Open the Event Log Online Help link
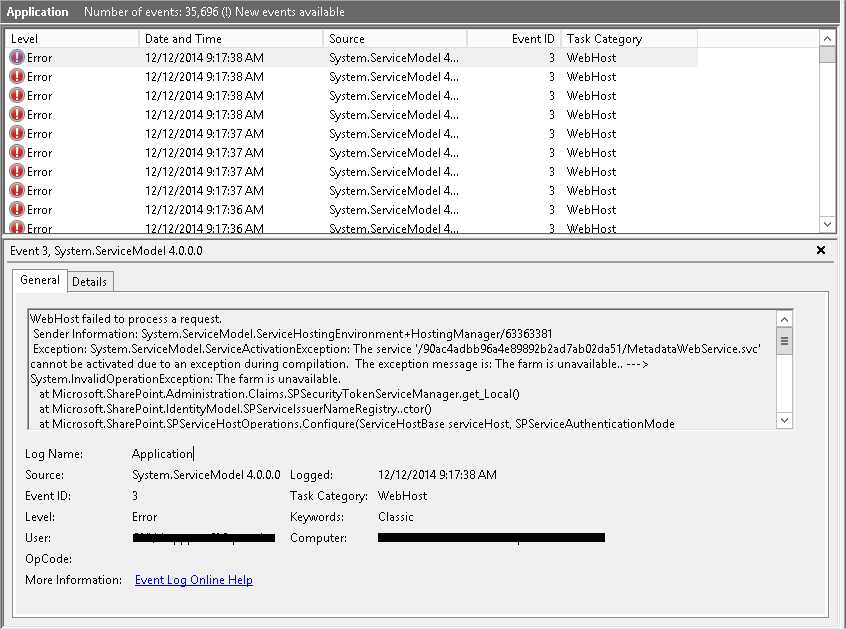Screen dimensions: 846x629 [x=194, y=580]
